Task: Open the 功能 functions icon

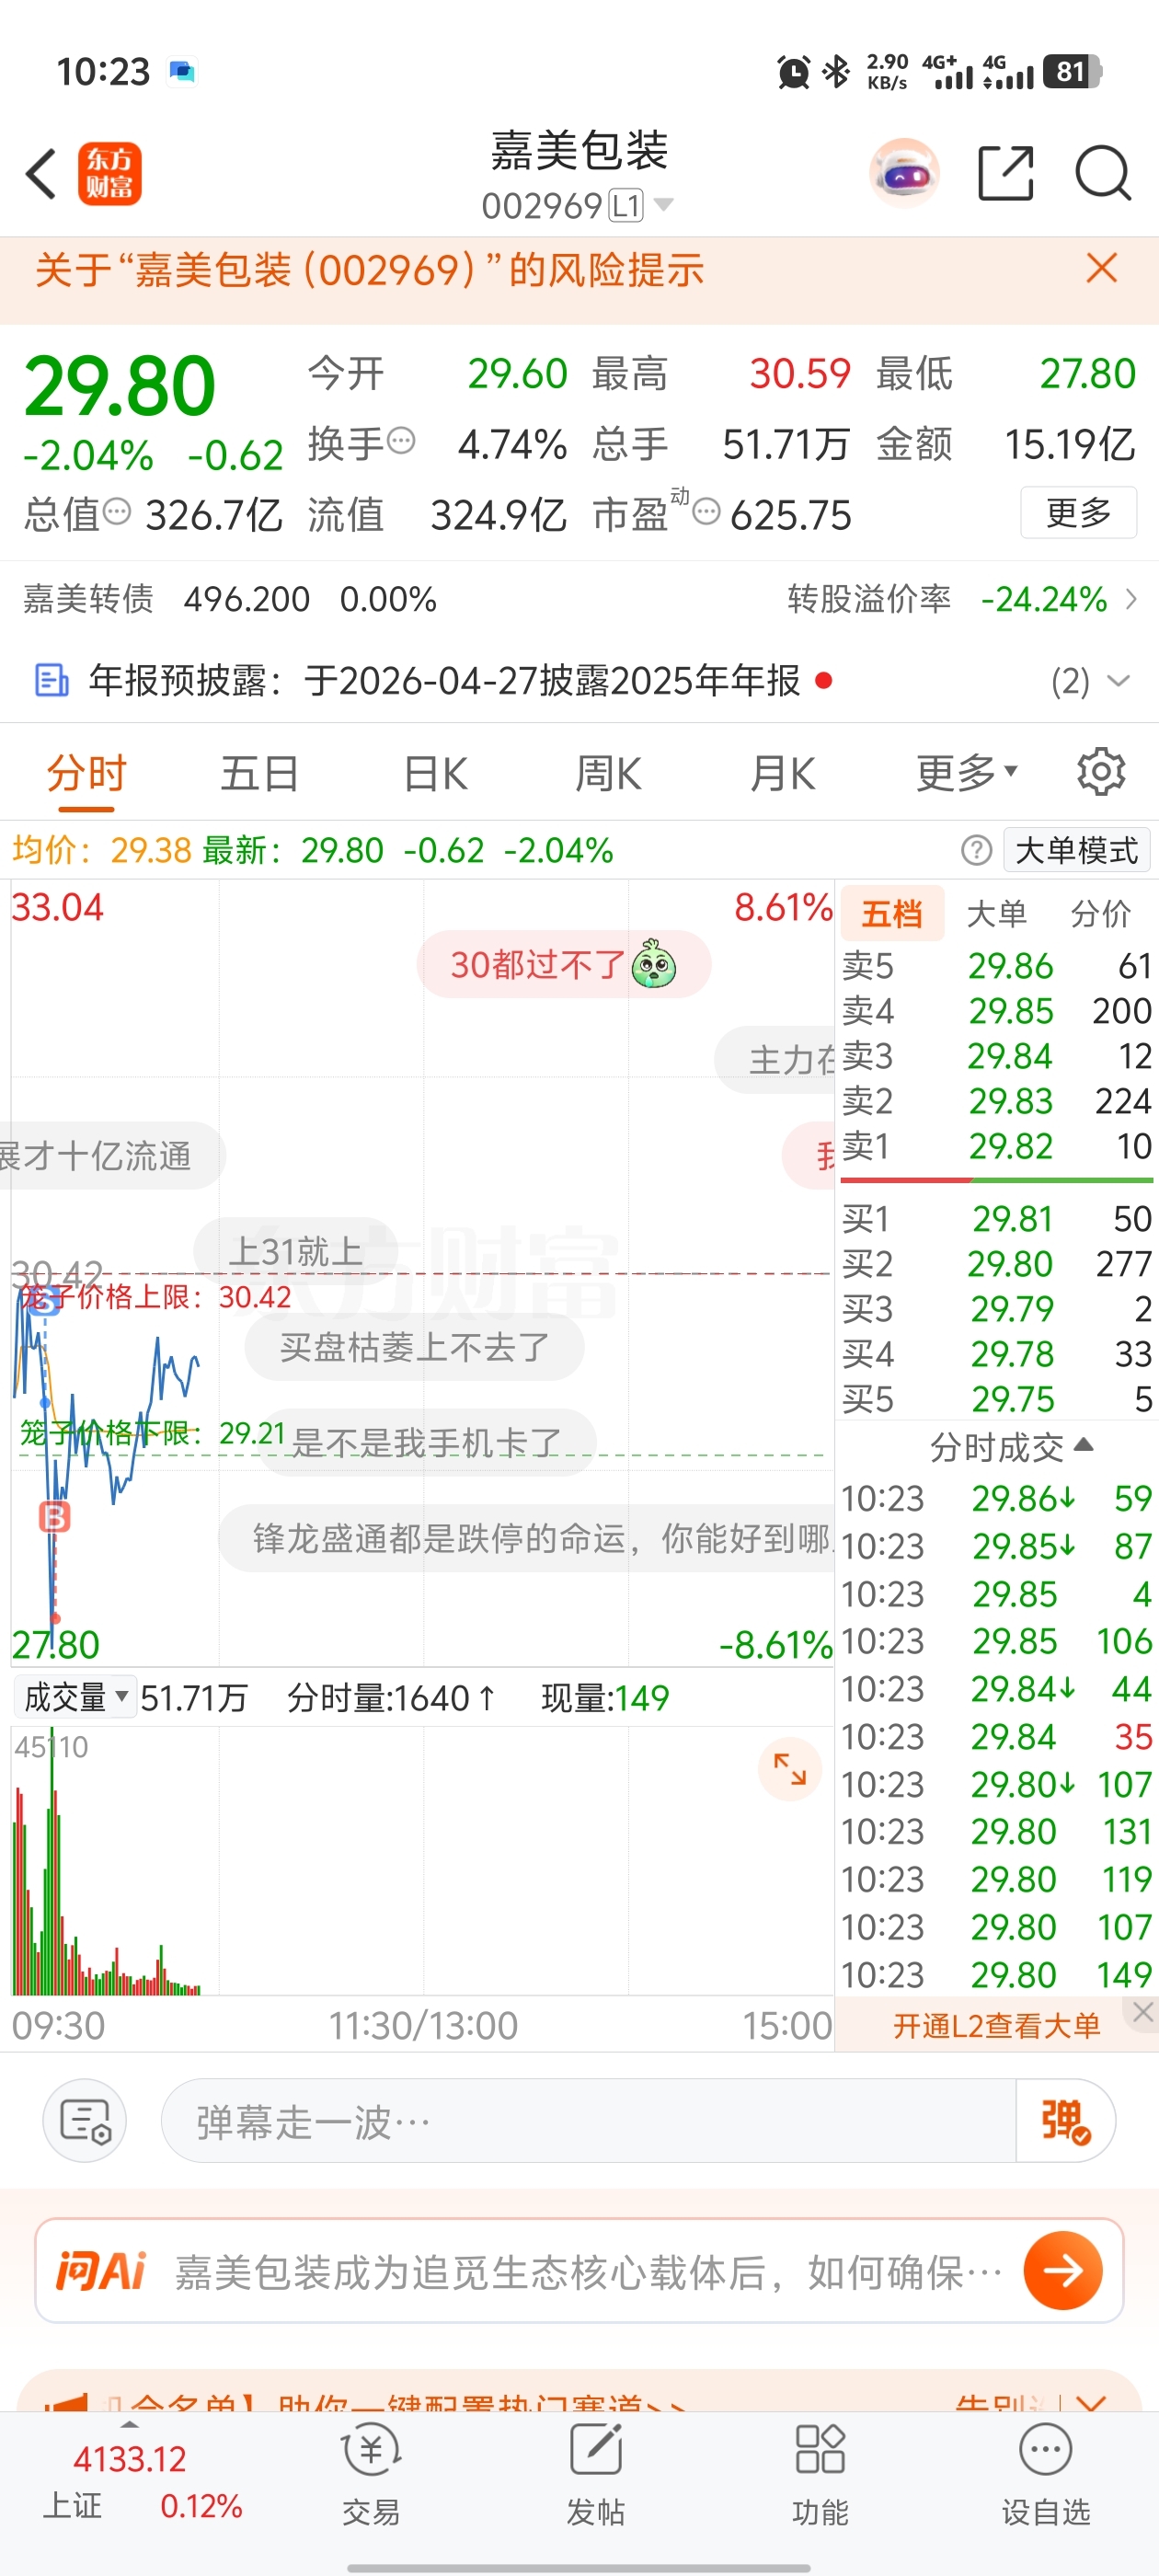Action: tap(820, 2475)
